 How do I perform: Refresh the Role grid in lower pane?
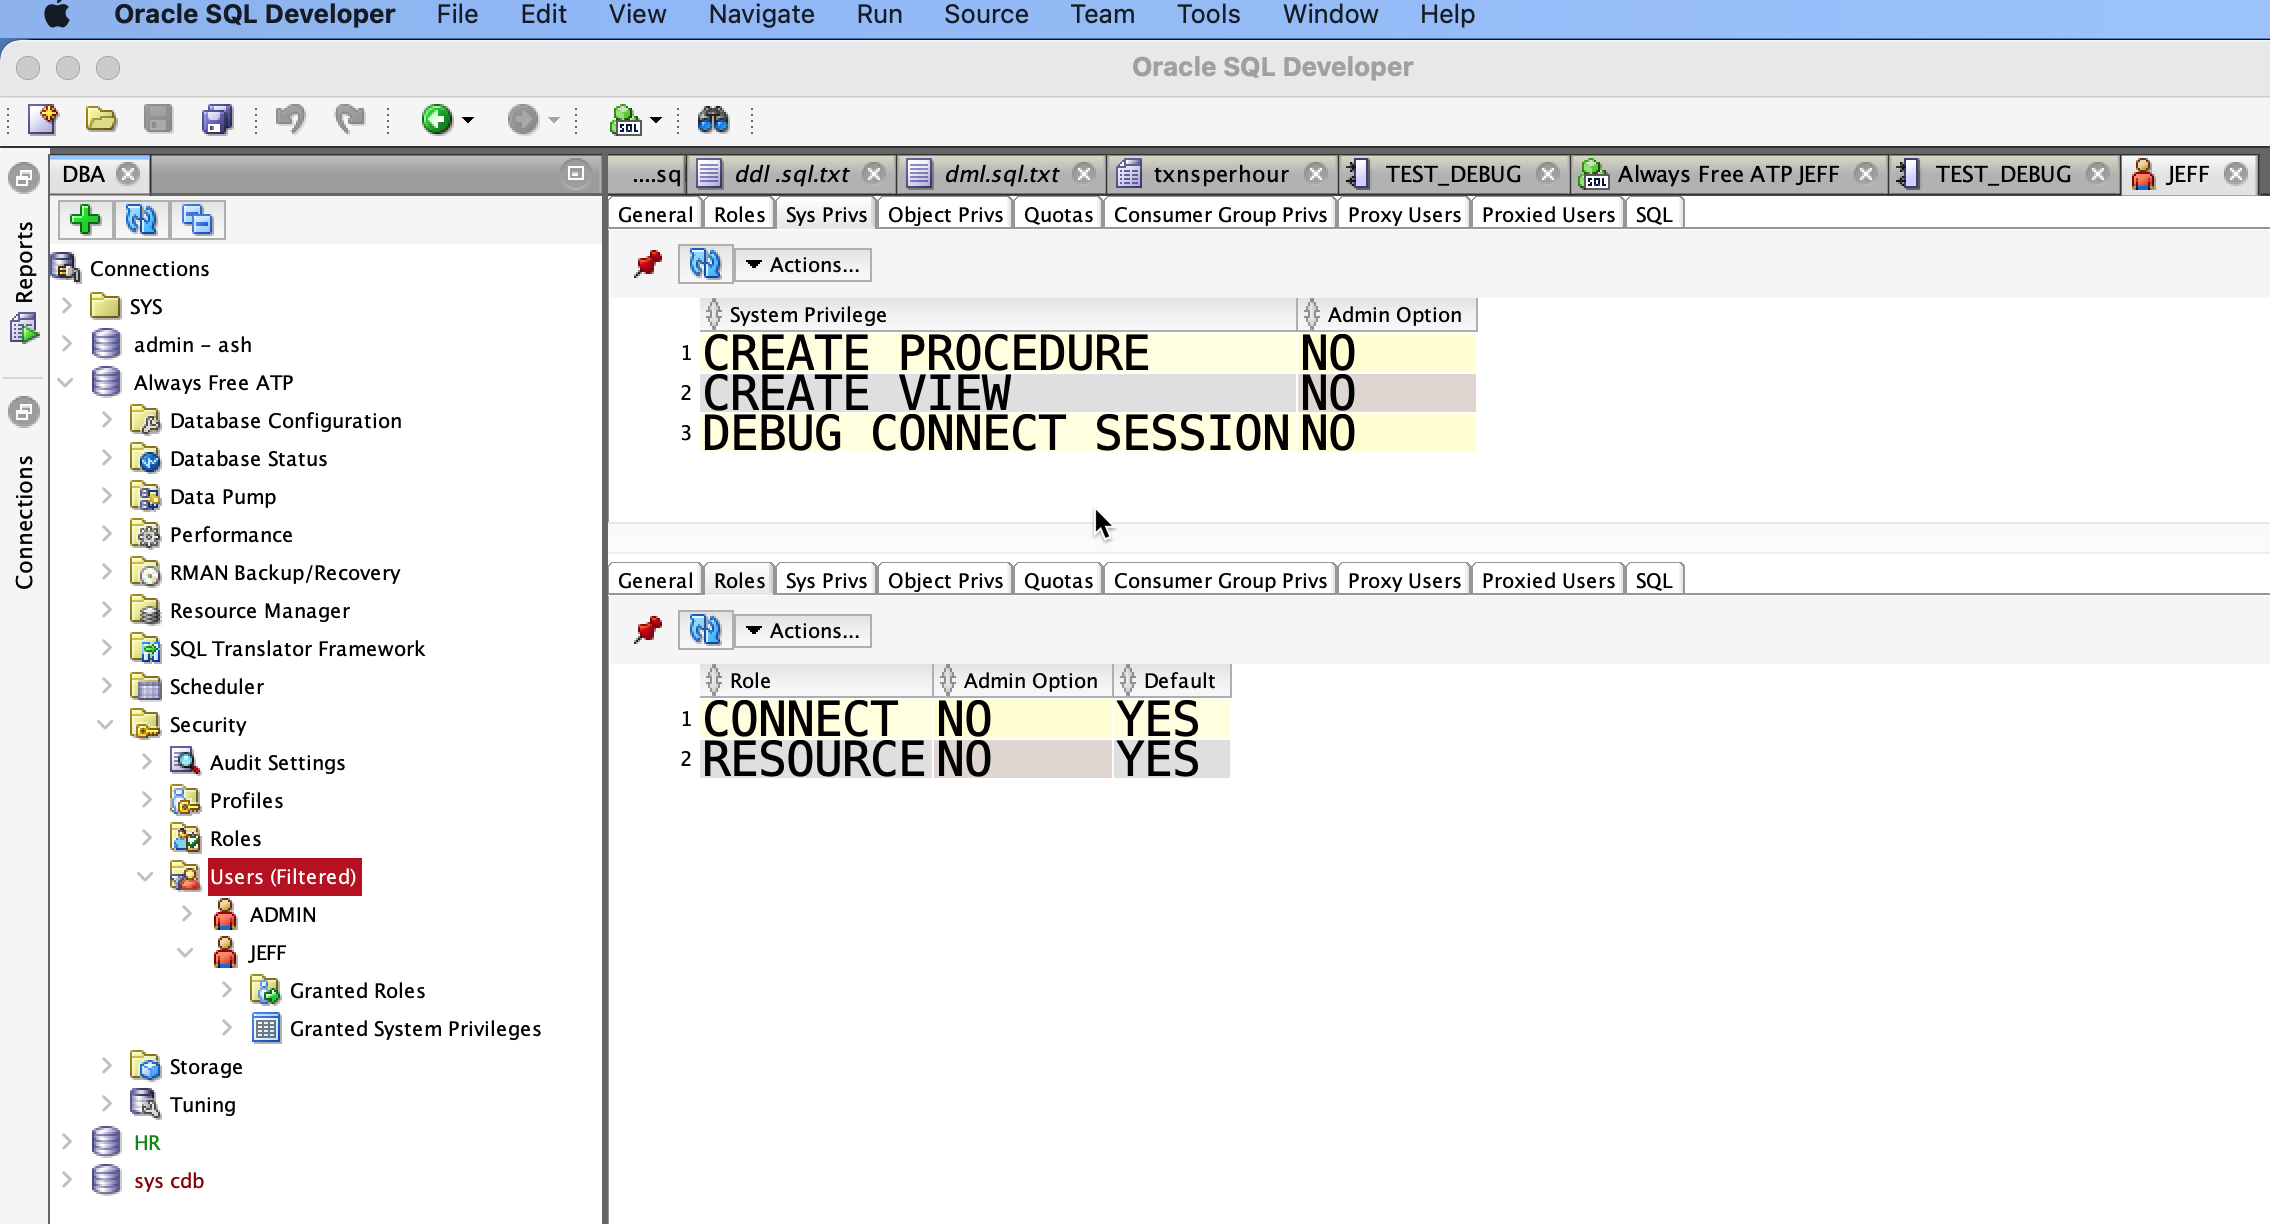705,631
